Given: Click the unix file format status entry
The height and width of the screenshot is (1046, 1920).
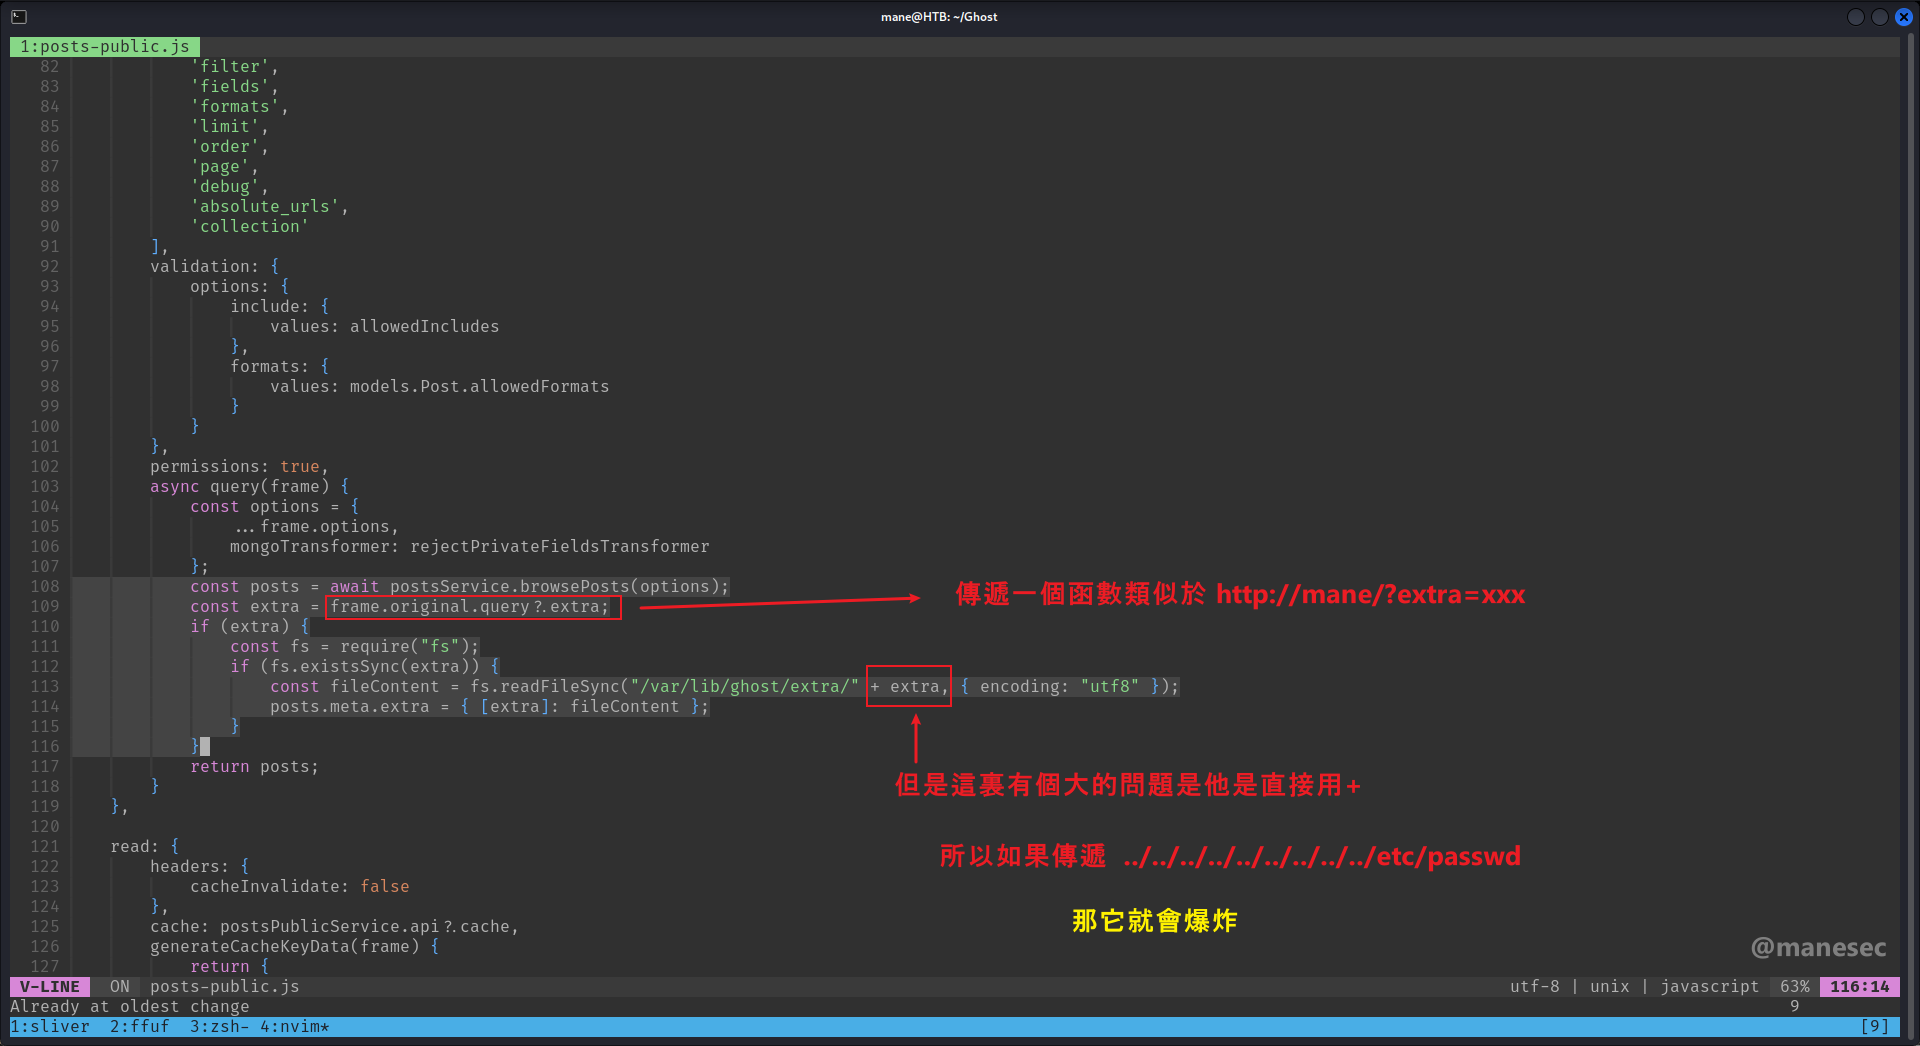Looking at the screenshot, I should (x=1610, y=987).
